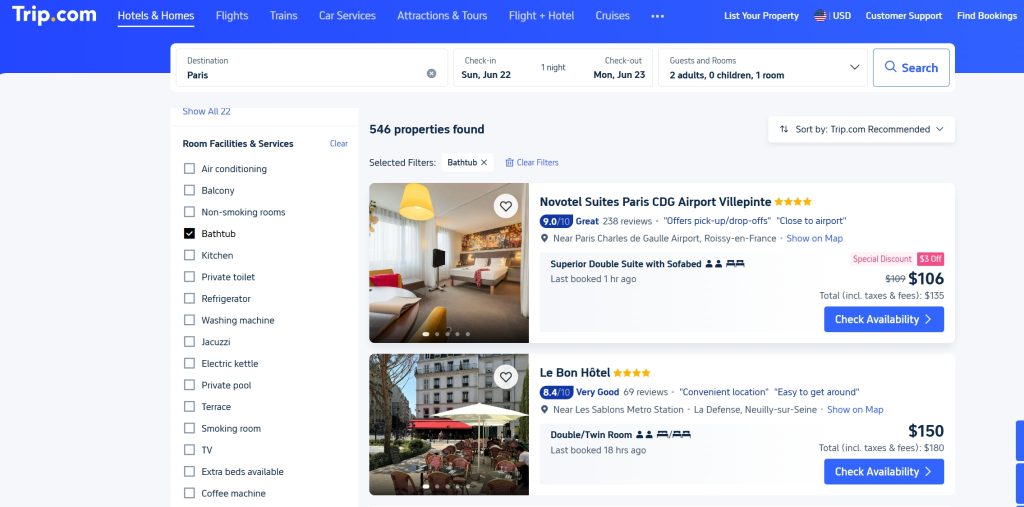Go to Attractions & Tours

[x=442, y=16]
